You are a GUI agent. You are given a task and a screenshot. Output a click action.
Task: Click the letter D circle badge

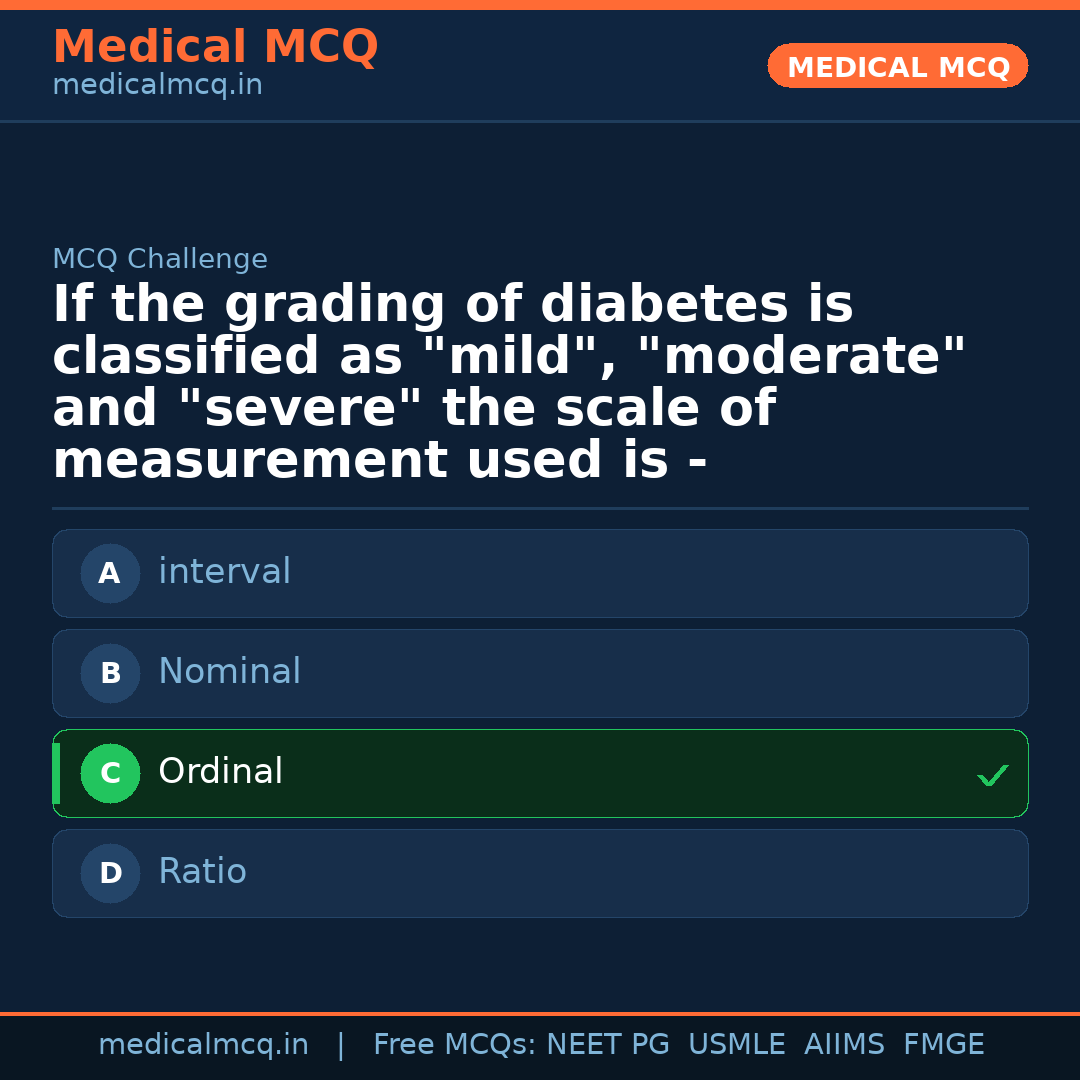[110, 874]
